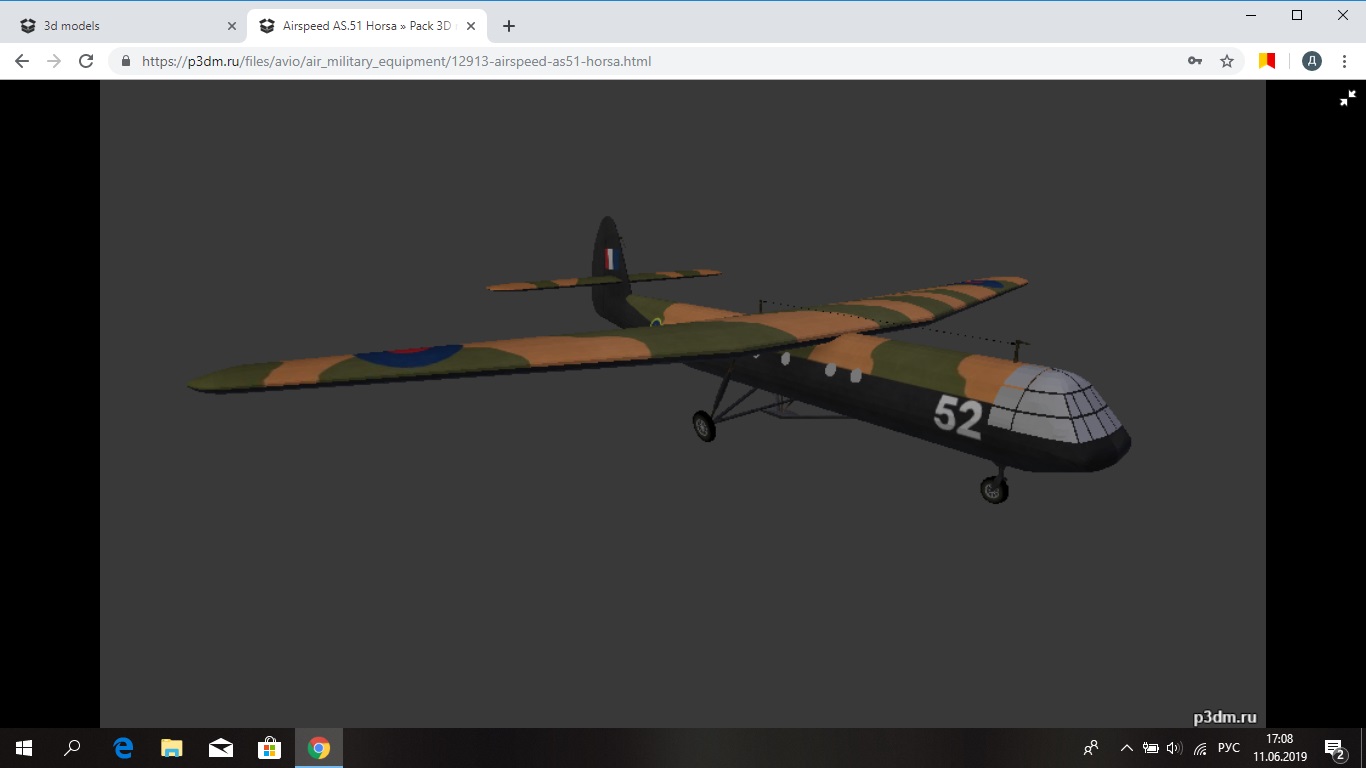Viewport: 1366px width, 768px height.
Task: Reload the current page
Action: point(86,61)
